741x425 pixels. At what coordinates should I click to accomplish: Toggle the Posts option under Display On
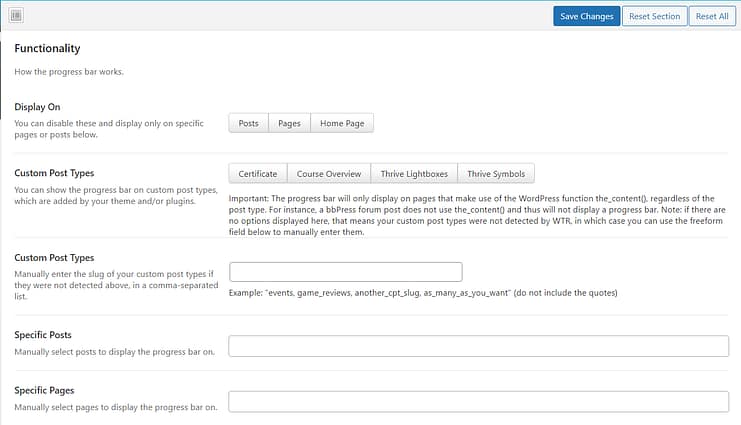coord(249,123)
